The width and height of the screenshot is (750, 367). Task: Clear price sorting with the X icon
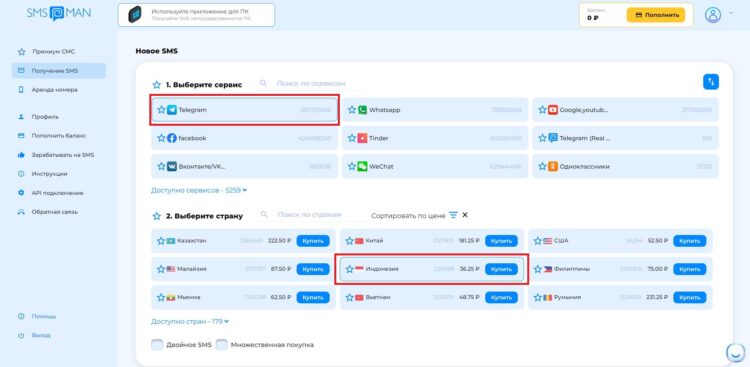pyautogui.click(x=465, y=215)
